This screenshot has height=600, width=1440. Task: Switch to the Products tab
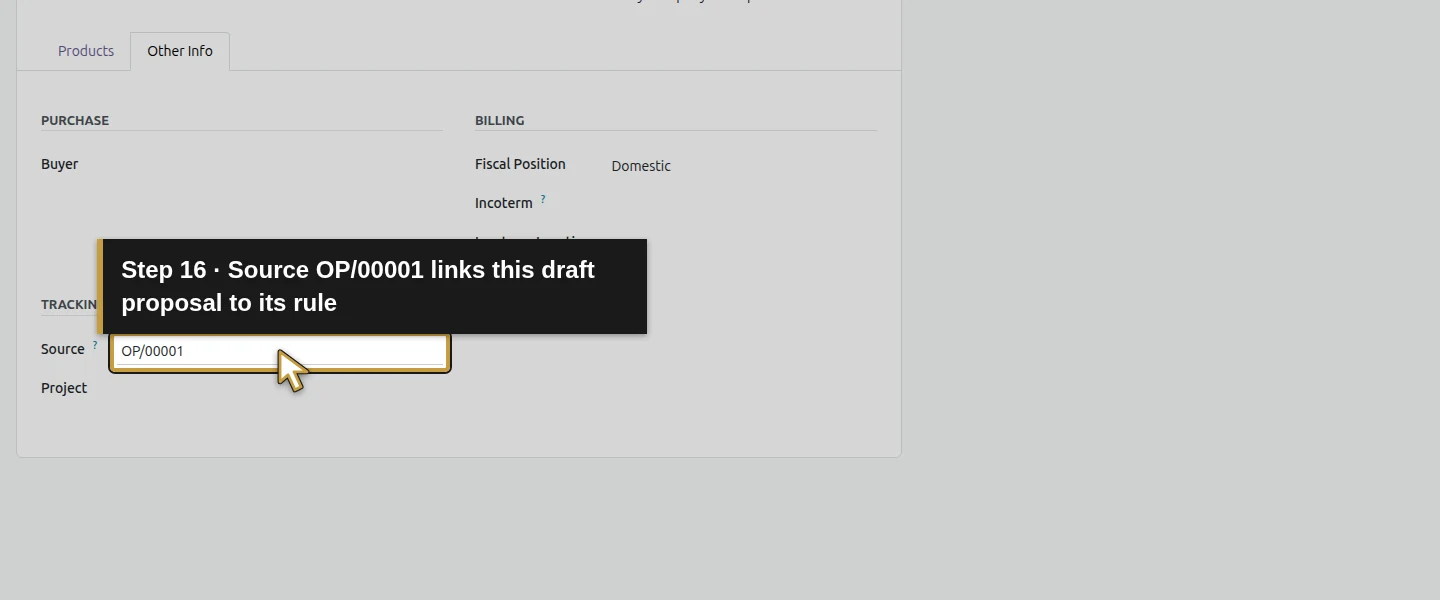pos(86,51)
